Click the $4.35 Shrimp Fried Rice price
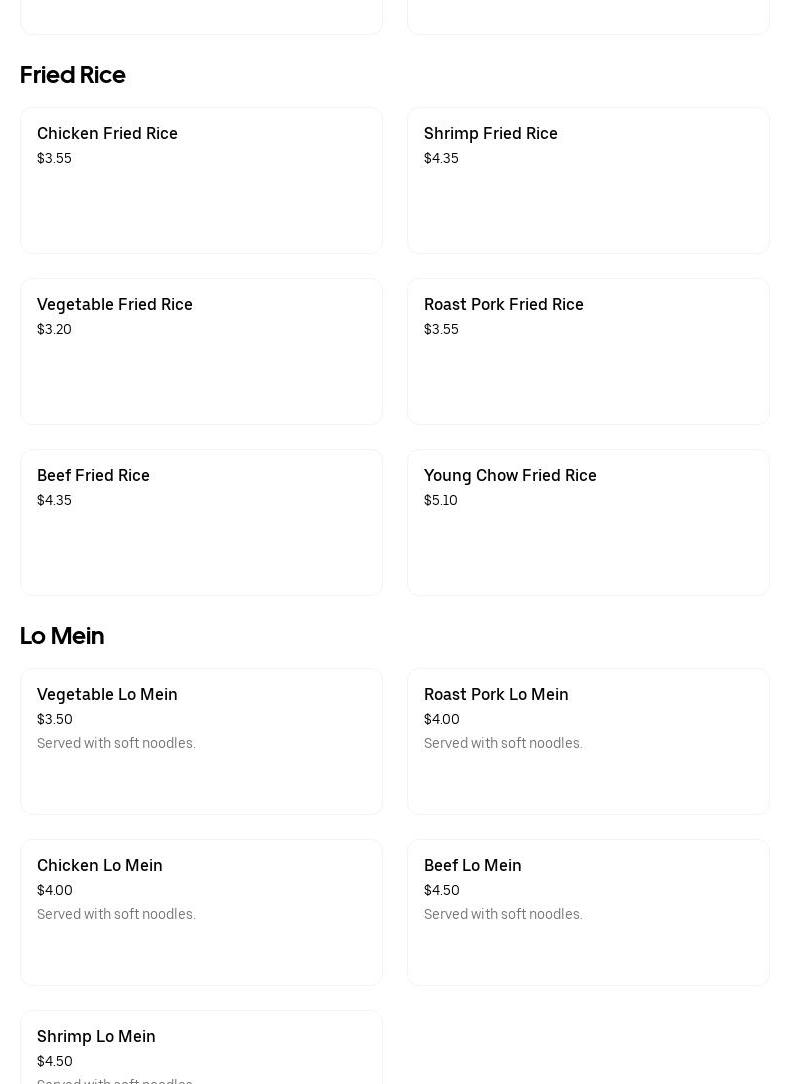 click(x=441, y=158)
